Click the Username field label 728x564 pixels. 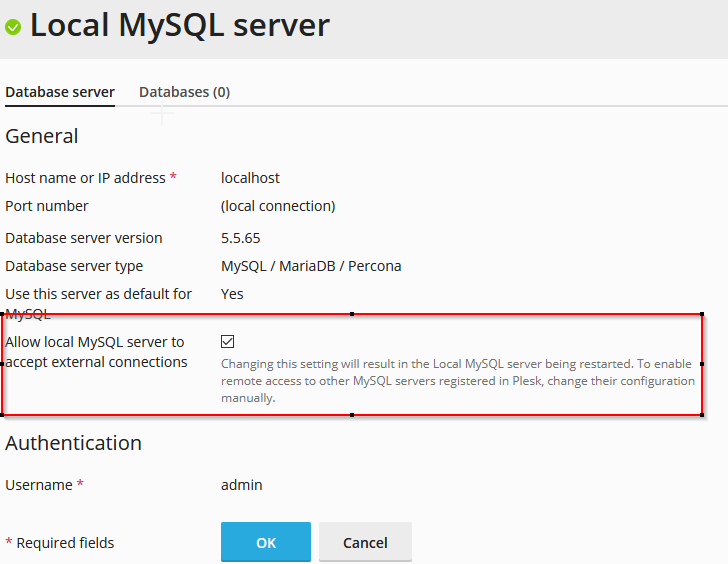pos(39,485)
